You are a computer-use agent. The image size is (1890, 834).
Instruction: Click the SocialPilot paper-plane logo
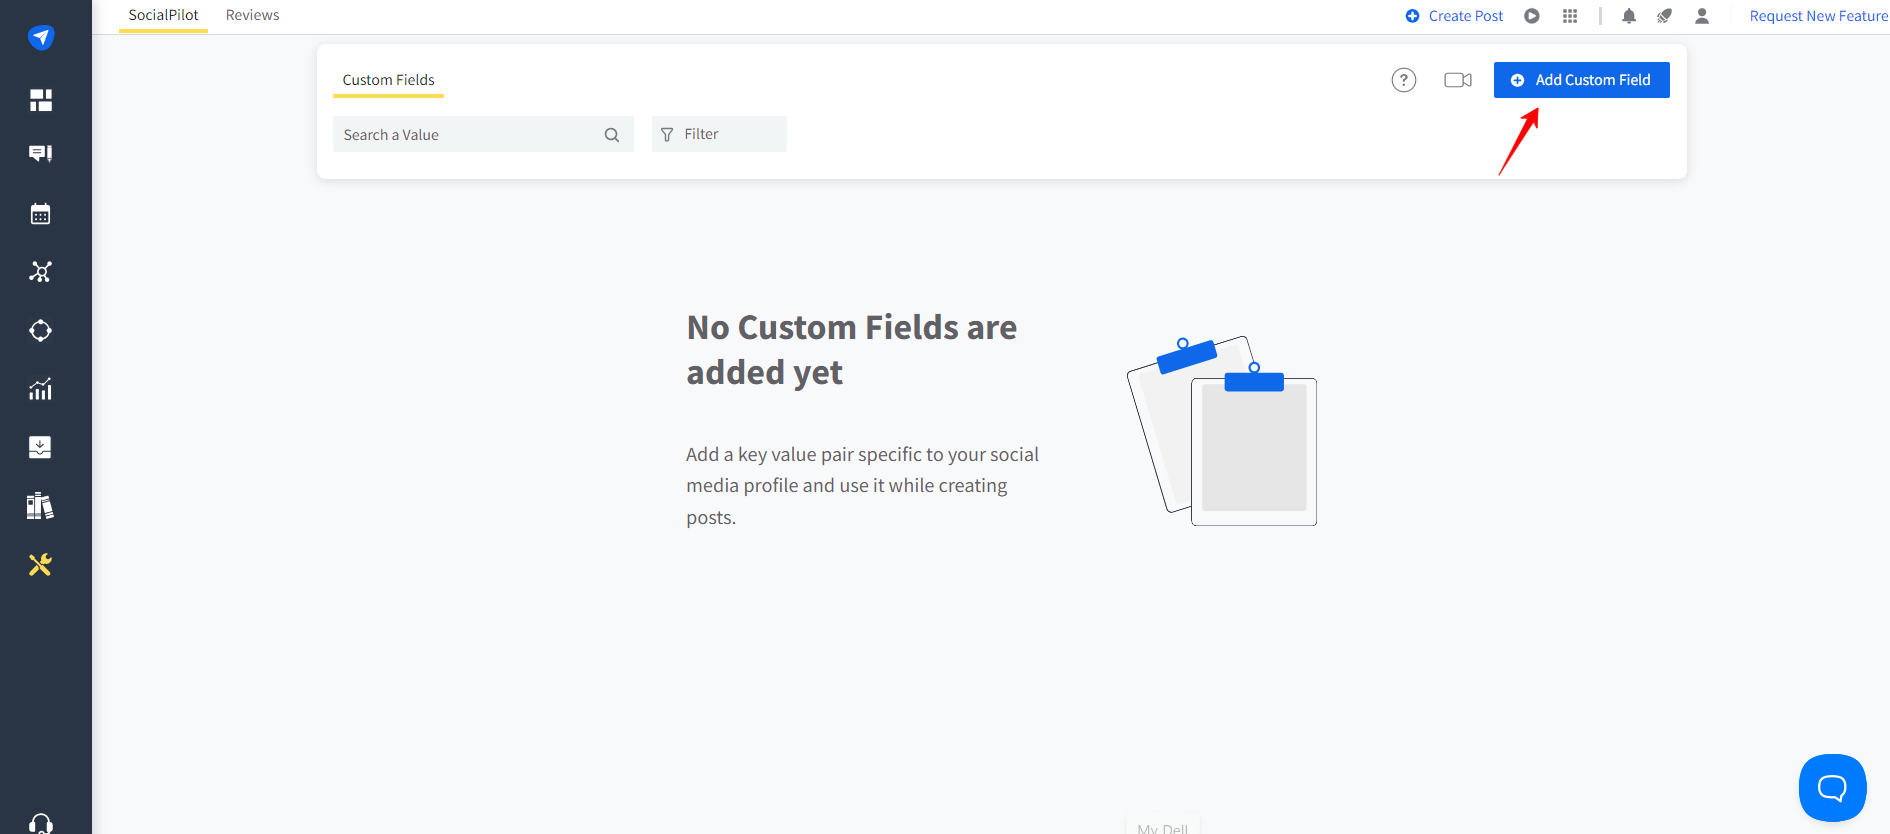pos(41,38)
